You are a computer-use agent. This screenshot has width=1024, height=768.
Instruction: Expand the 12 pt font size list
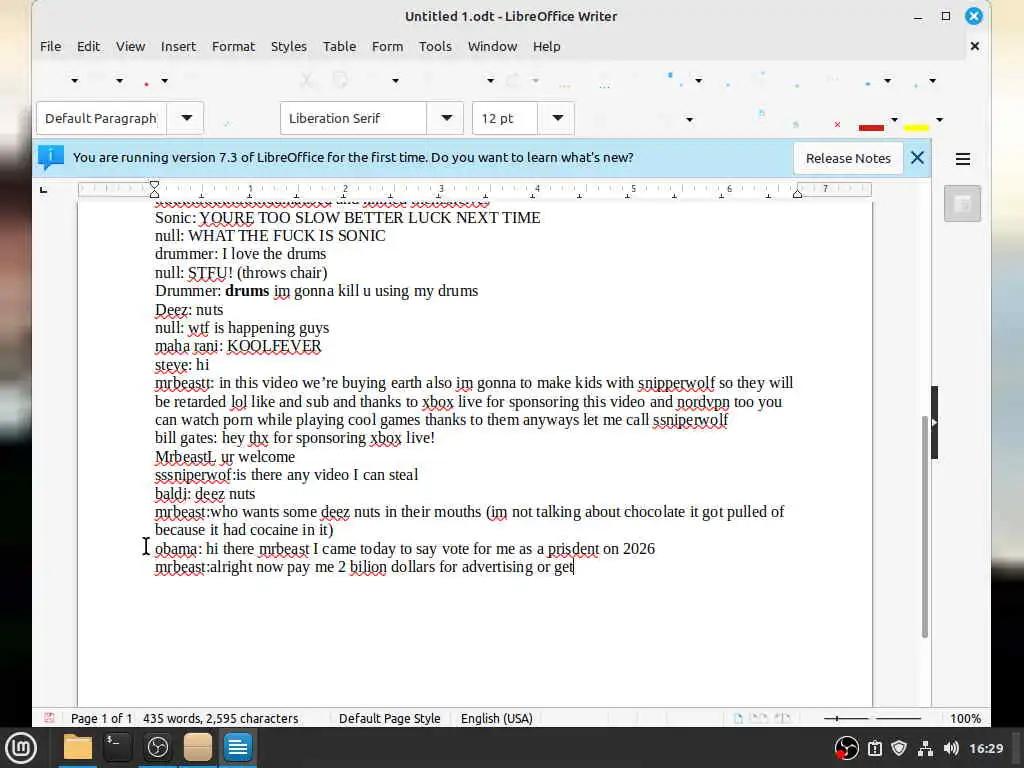(557, 118)
